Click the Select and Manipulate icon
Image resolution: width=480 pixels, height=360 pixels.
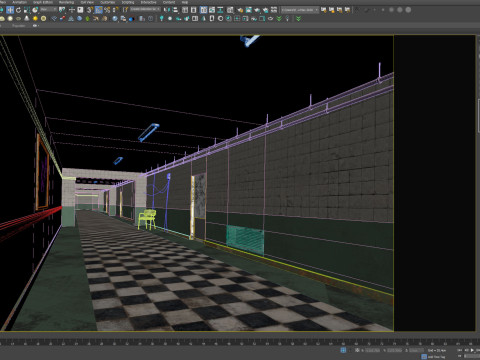click(x=72, y=10)
